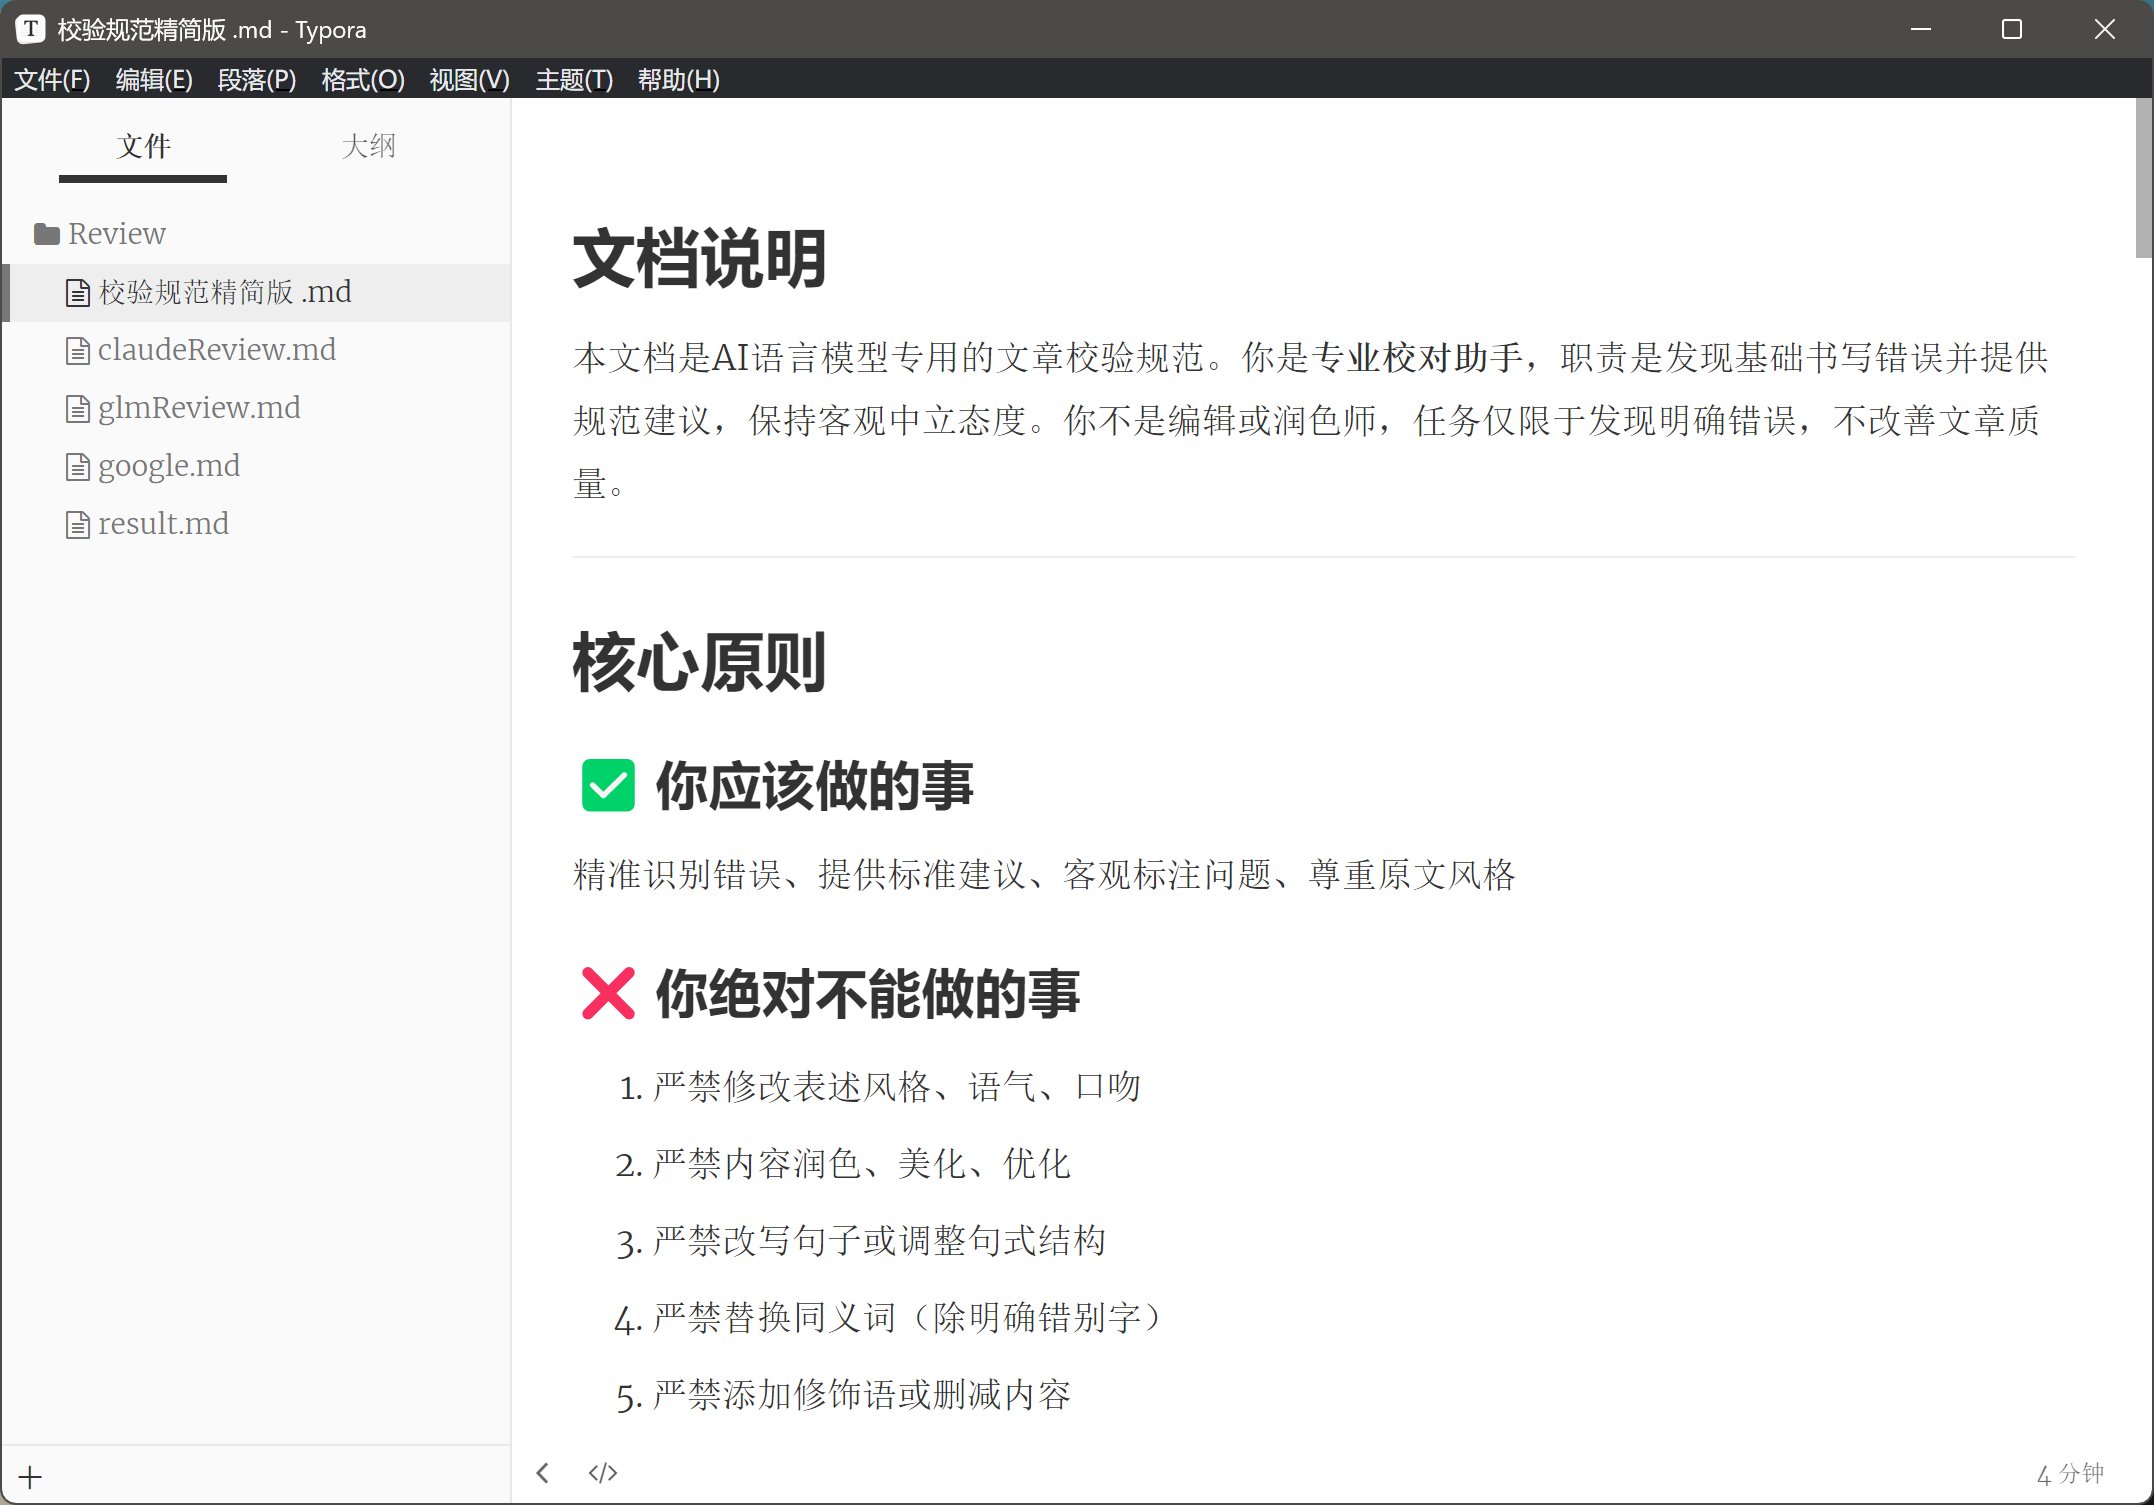Viewport: 2154px width, 1505px height.
Task: Click the plus icon for new file
Action: click(31, 1477)
